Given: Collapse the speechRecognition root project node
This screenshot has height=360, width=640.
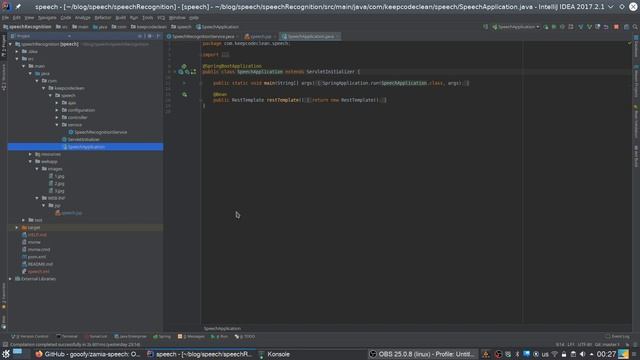Looking at the screenshot, I should [x=11, y=44].
